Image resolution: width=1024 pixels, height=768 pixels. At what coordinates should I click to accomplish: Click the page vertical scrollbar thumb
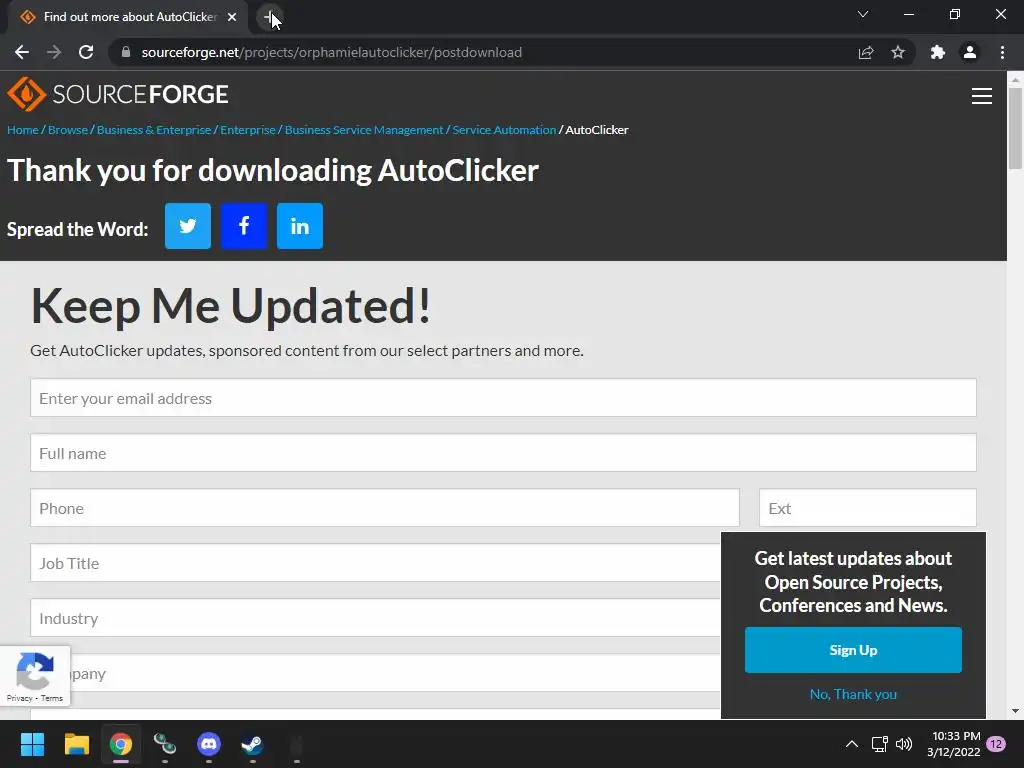click(1015, 127)
